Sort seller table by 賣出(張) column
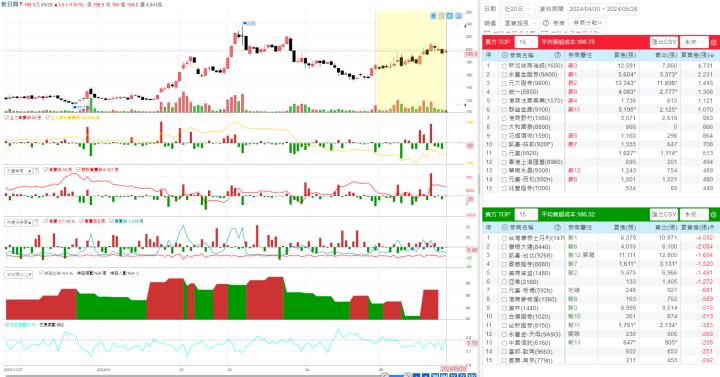 tap(665, 227)
